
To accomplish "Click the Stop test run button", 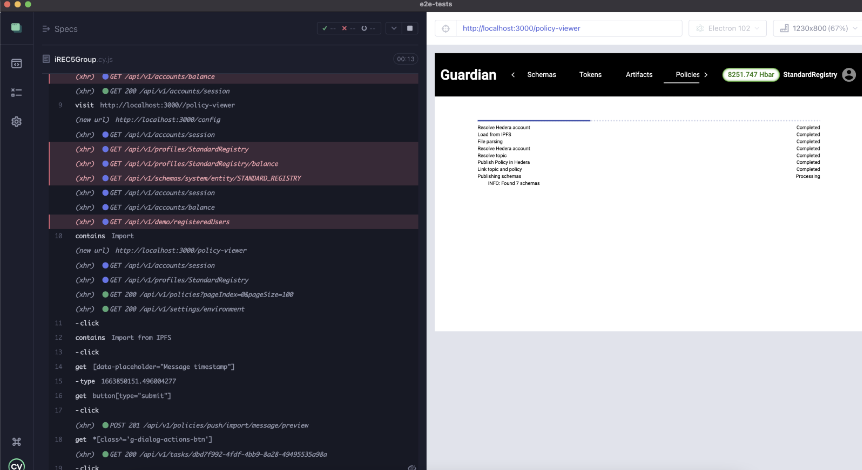I will [x=409, y=28].
